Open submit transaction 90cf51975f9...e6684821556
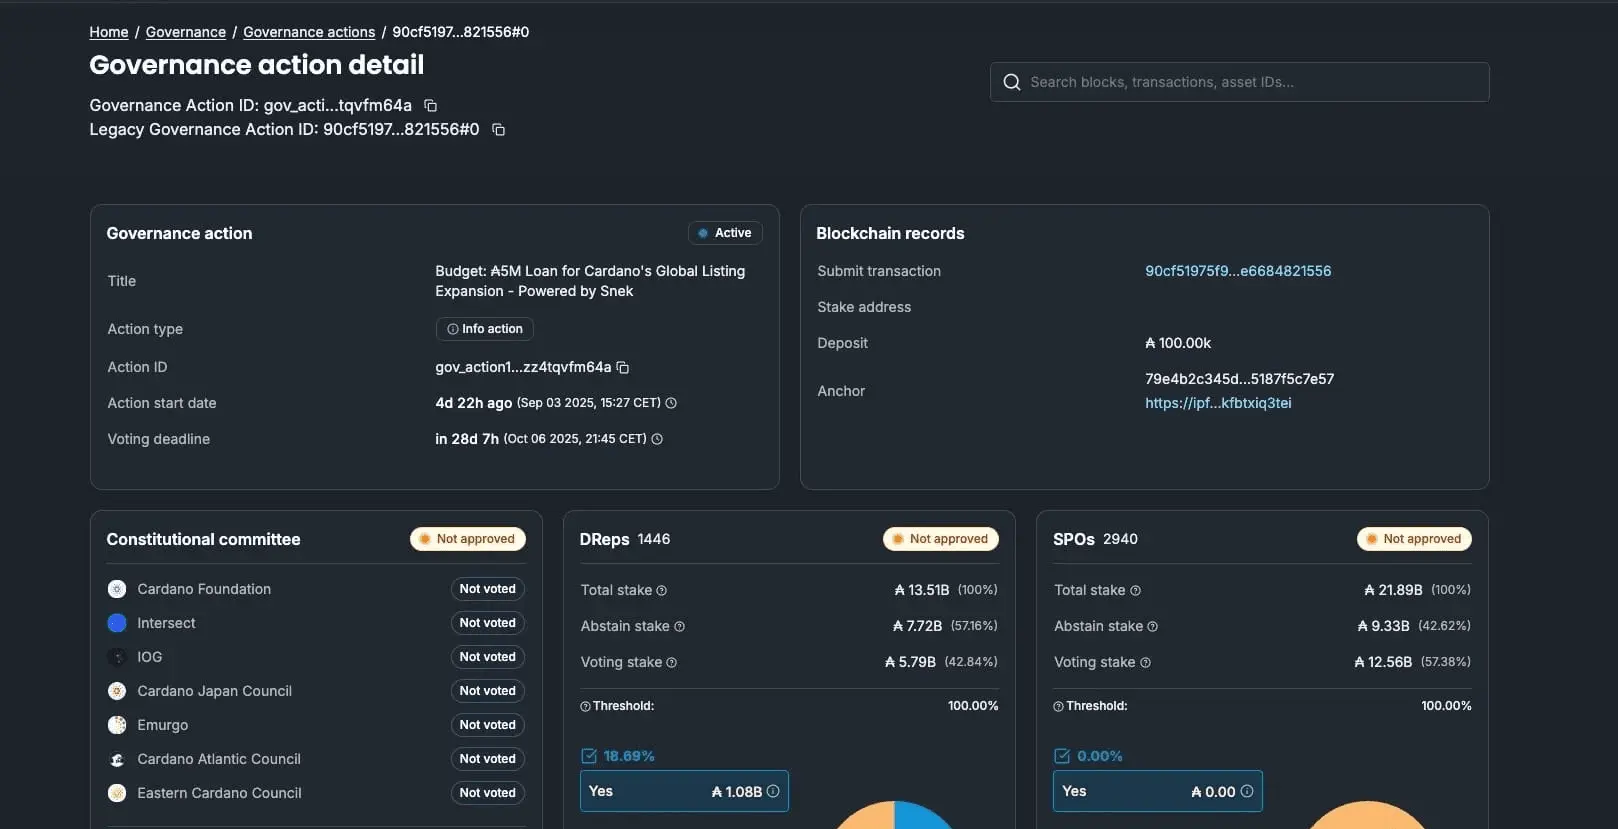Screen dimensions: 1618x829 coord(1238,271)
